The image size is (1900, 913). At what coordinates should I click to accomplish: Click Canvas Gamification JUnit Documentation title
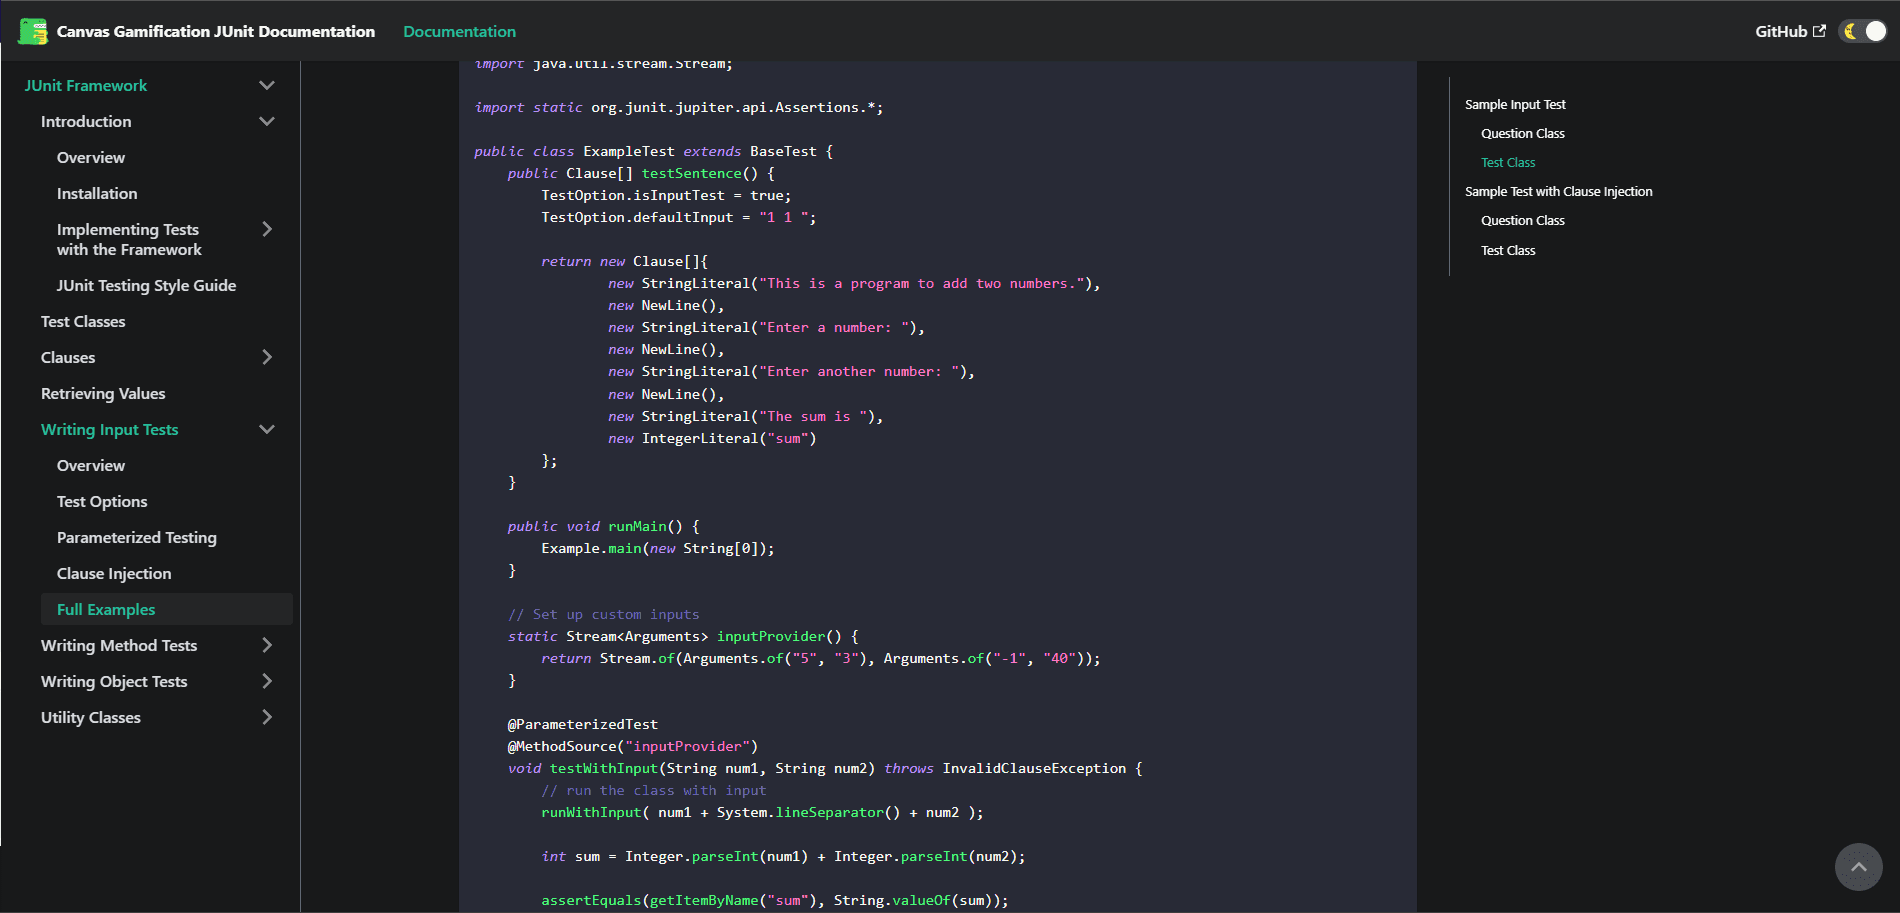coord(215,32)
